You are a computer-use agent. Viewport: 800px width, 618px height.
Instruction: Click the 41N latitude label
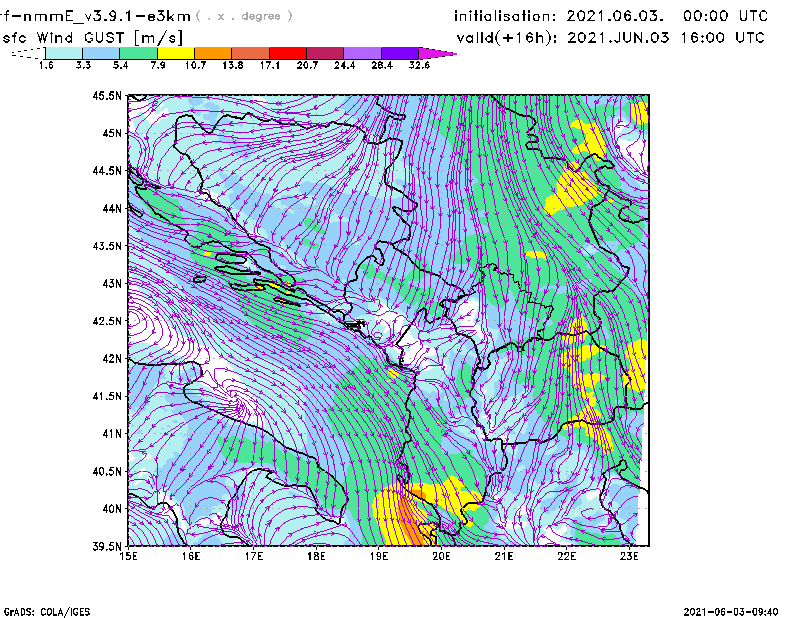[x=112, y=434]
